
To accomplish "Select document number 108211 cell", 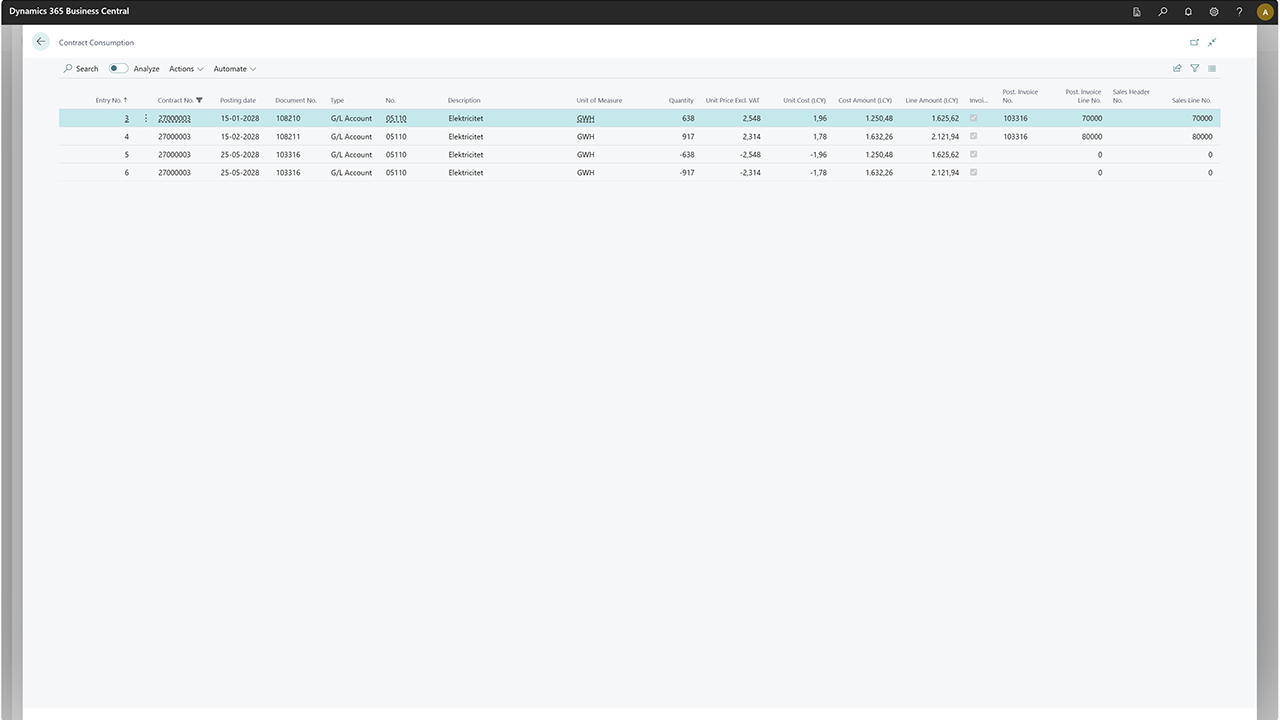I will coord(288,136).
